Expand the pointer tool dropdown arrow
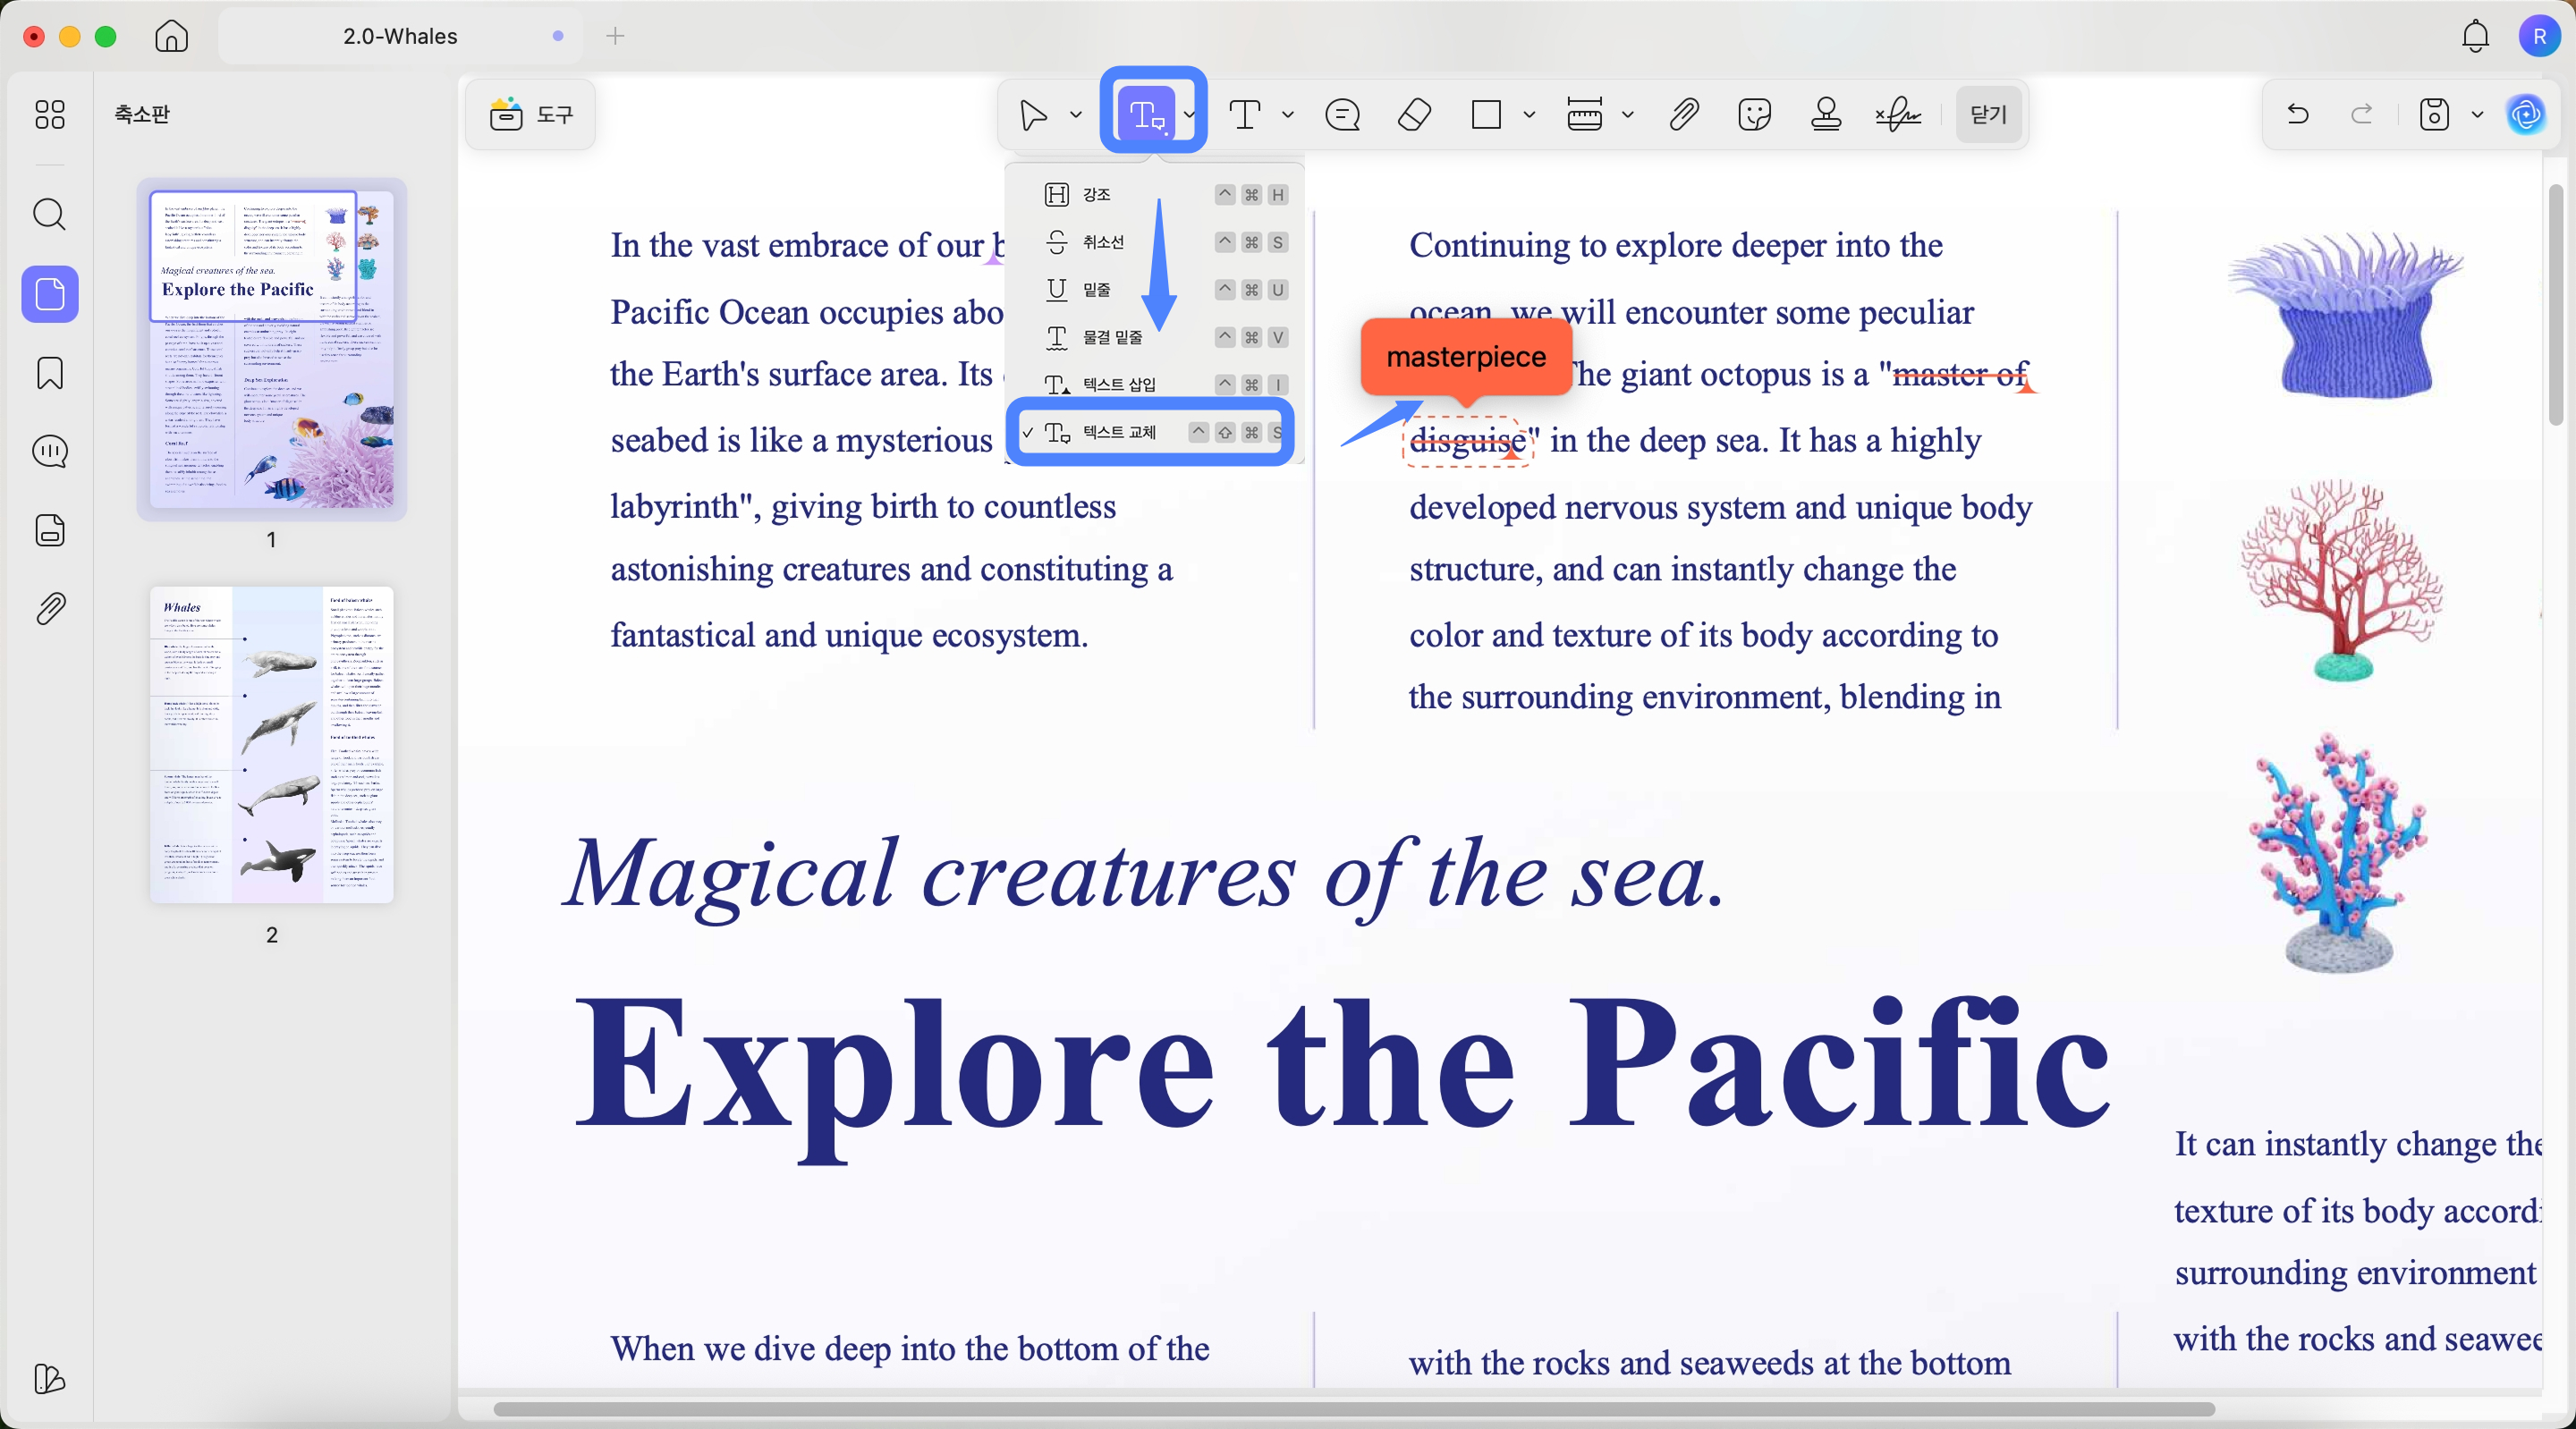This screenshot has width=2576, height=1429. [1076, 115]
